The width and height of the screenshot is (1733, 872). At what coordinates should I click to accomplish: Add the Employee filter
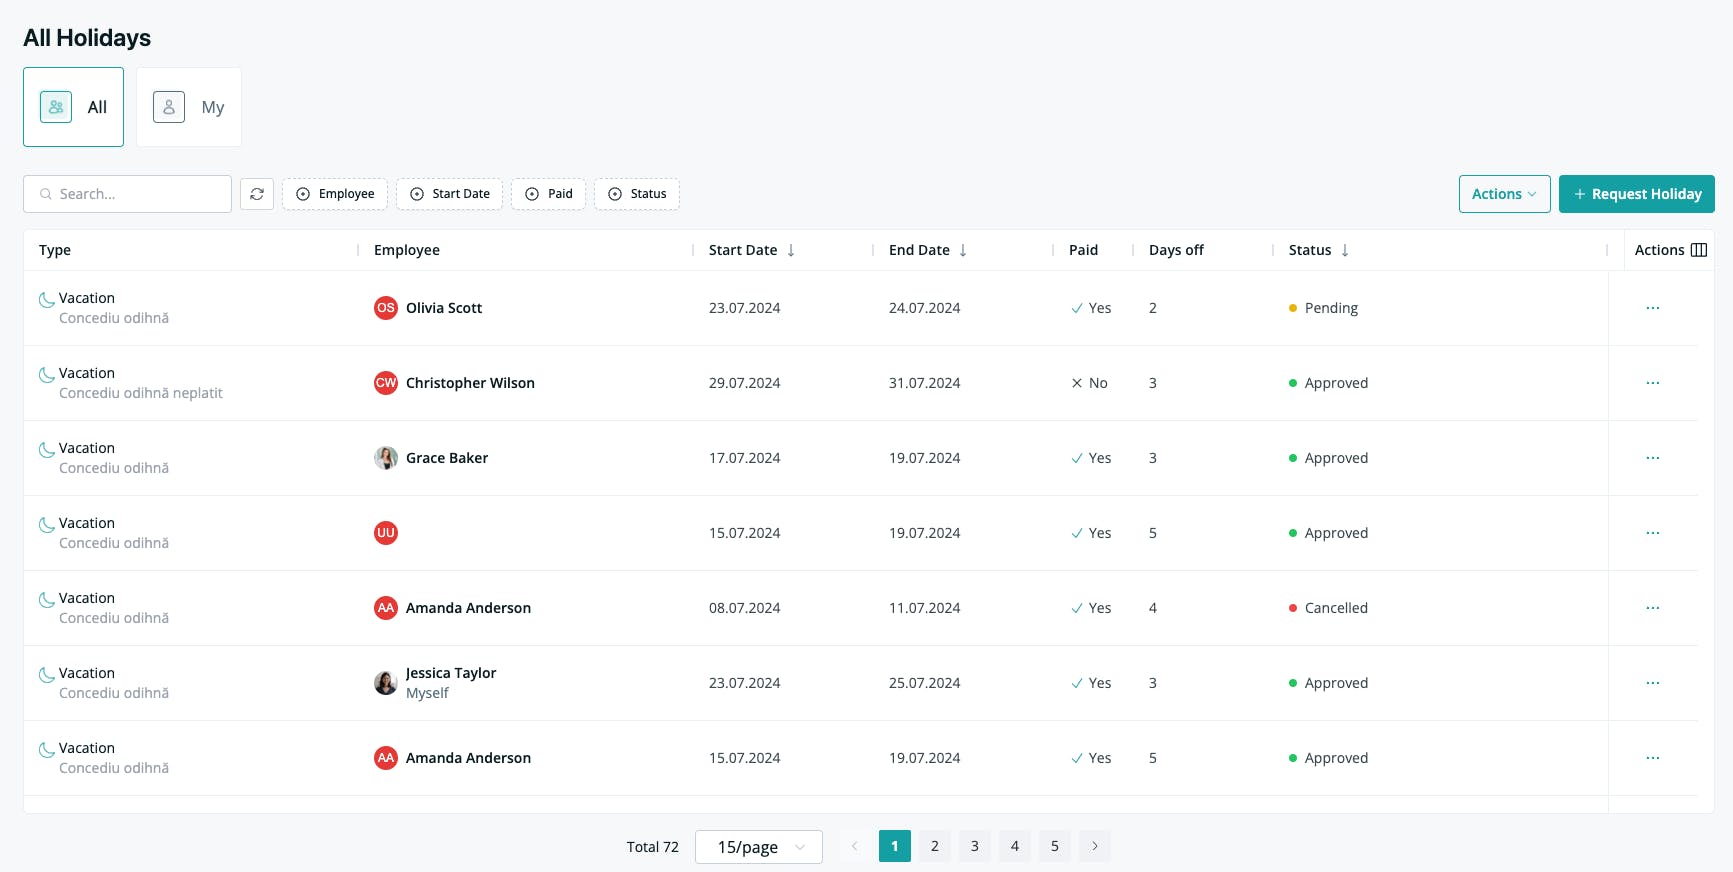[x=335, y=194]
